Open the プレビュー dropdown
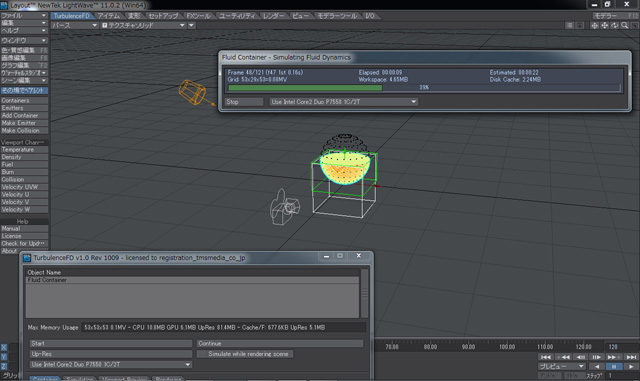The height and width of the screenshot is (381, 640). (561, 366)
